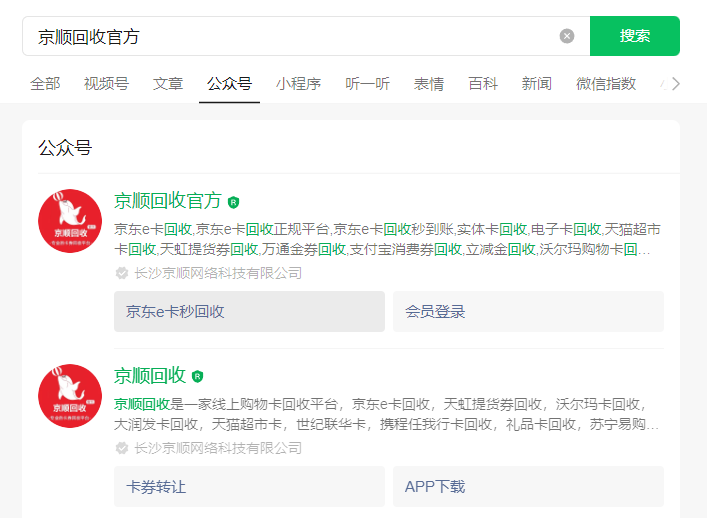
Task: Click the company checkmark icon under 京顺回收
Action: coord(122,448)
